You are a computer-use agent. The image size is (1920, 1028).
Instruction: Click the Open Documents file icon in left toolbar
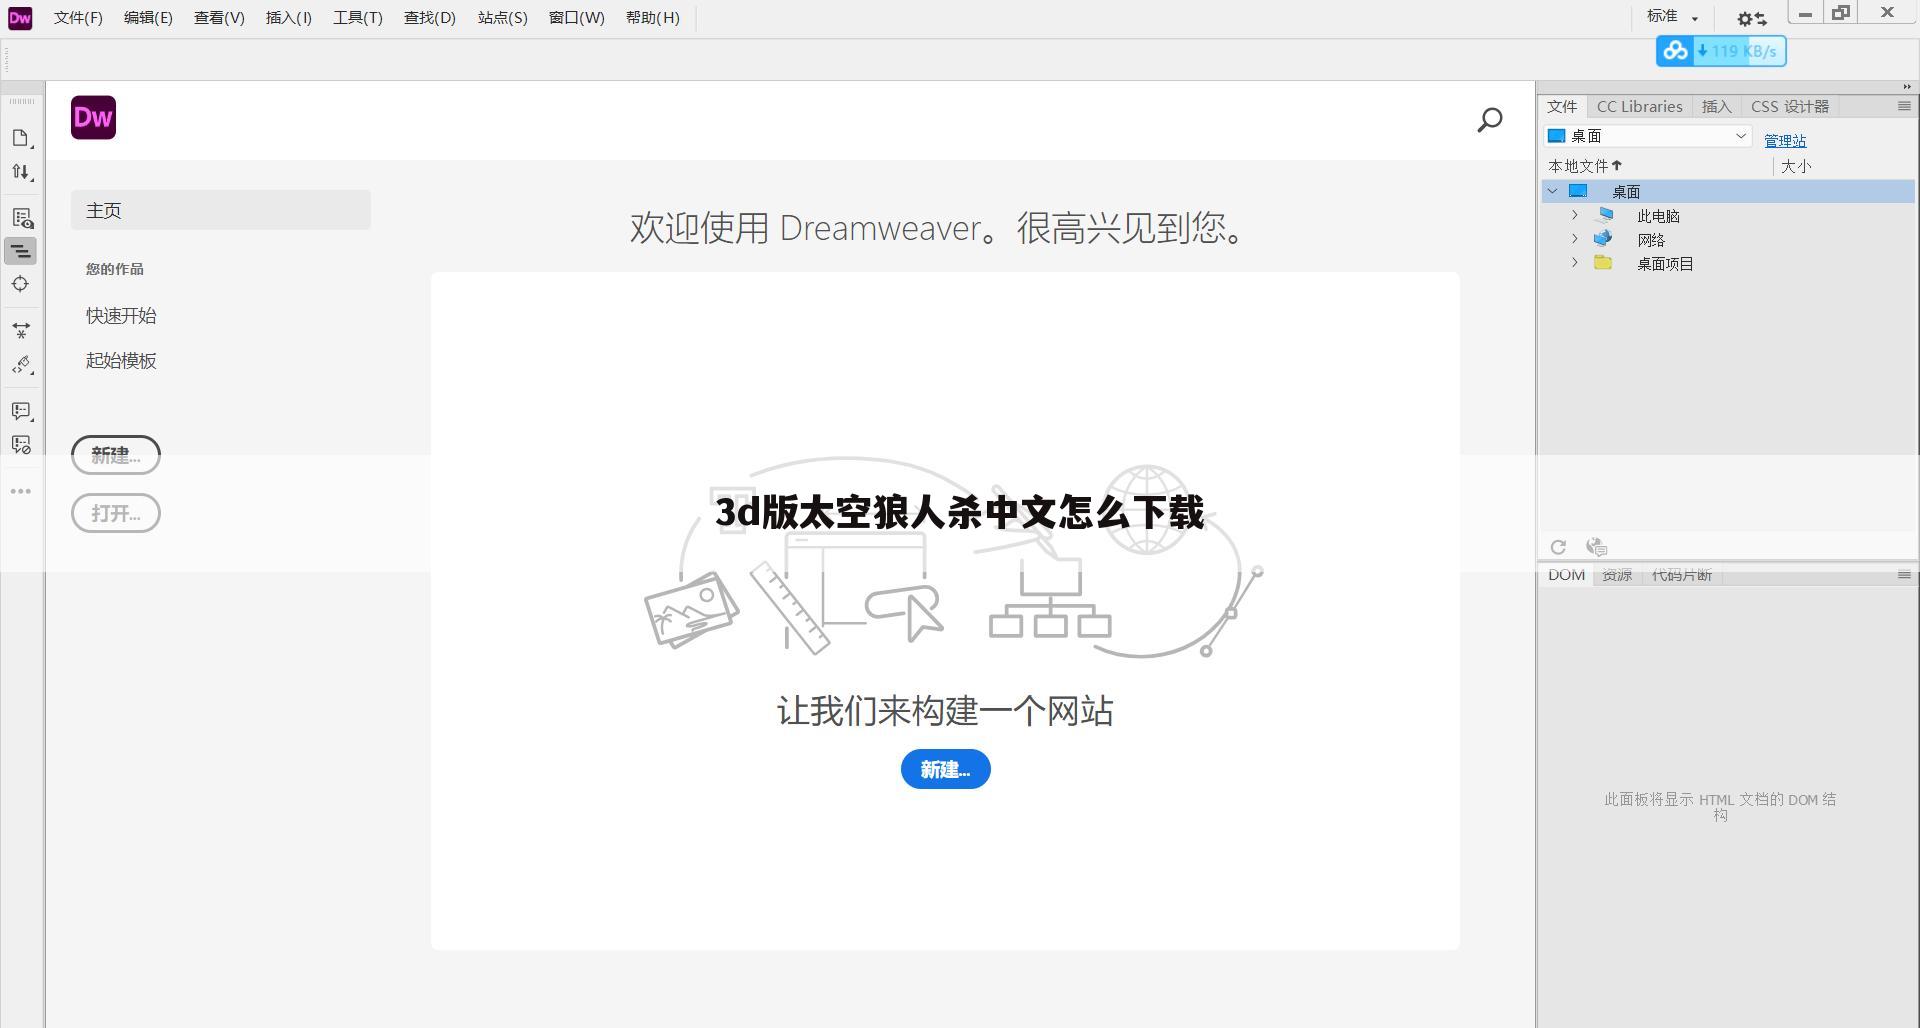coord(21,138)
